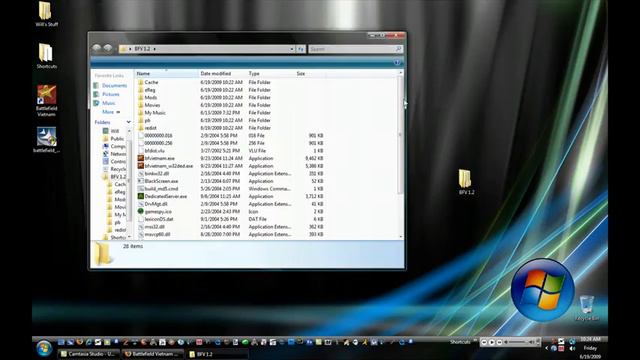Select the BFV 1.2 folder on desktop

pyautogui.click(x=466, y=182)
